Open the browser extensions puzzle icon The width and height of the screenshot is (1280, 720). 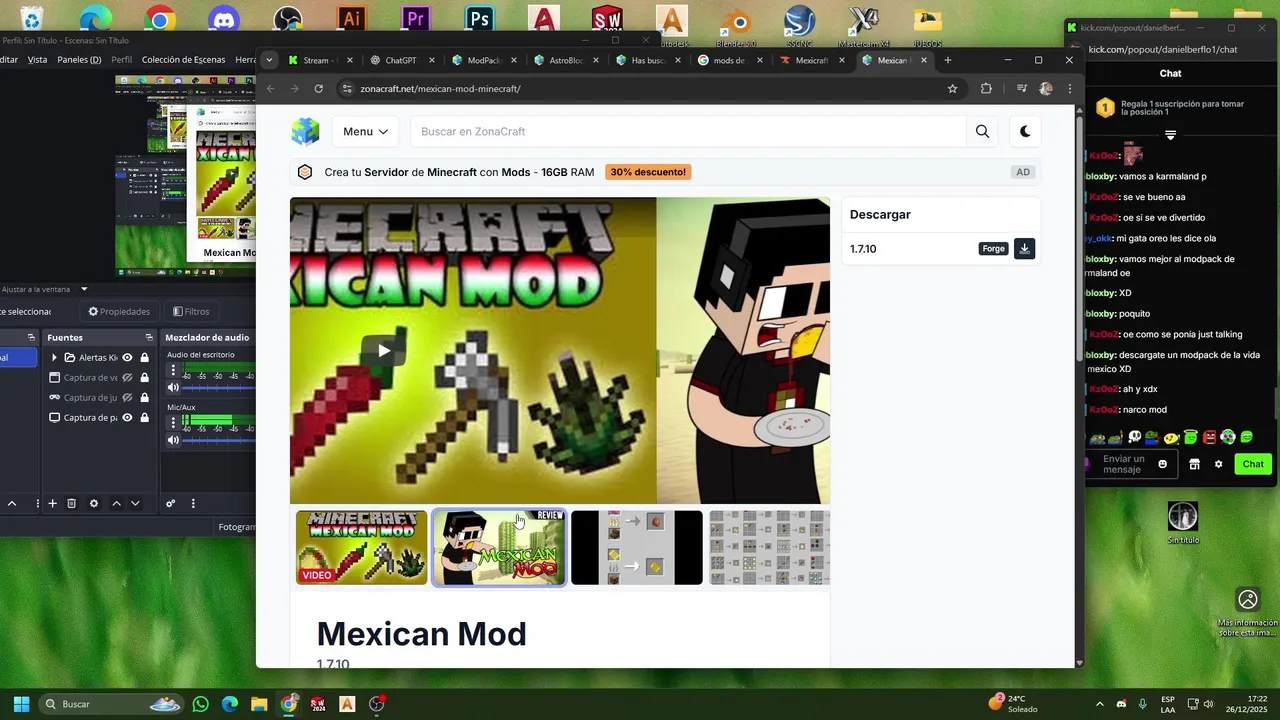[986, 89]
